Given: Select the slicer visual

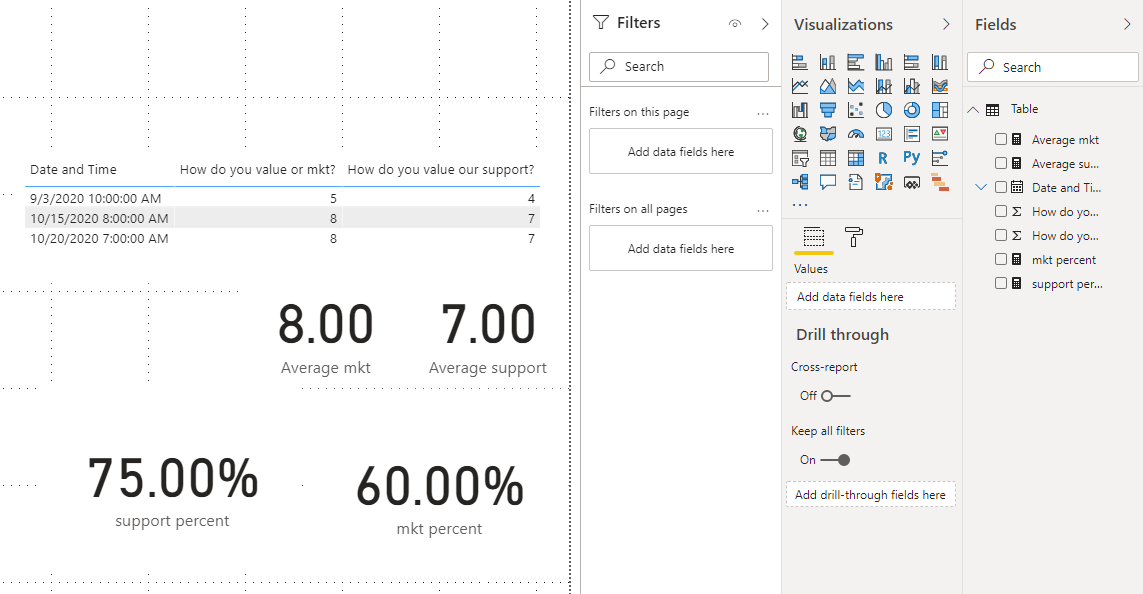Looking at the screenshot, I should 800,158.
